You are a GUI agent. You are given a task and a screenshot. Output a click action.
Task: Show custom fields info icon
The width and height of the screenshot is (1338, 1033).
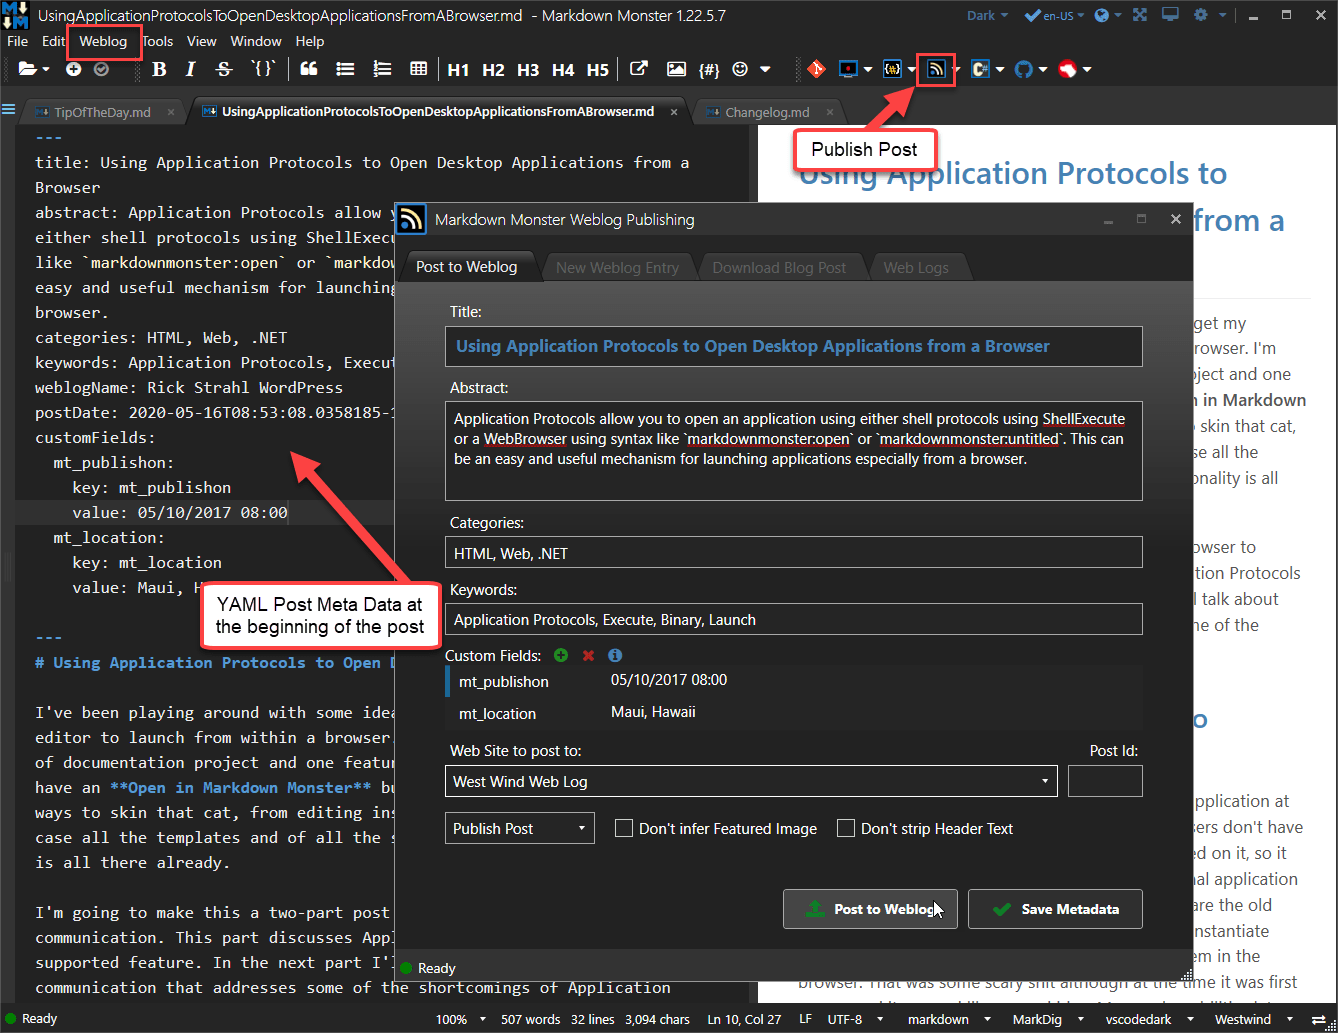615,655
